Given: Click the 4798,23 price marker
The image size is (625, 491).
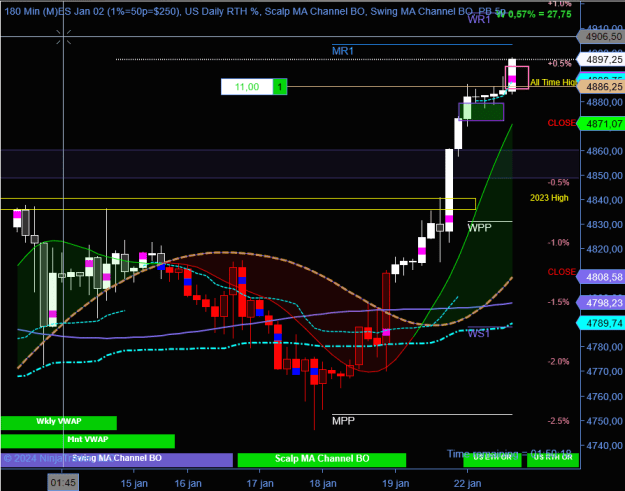Looking at the screenshot, I should pos(603,303).
